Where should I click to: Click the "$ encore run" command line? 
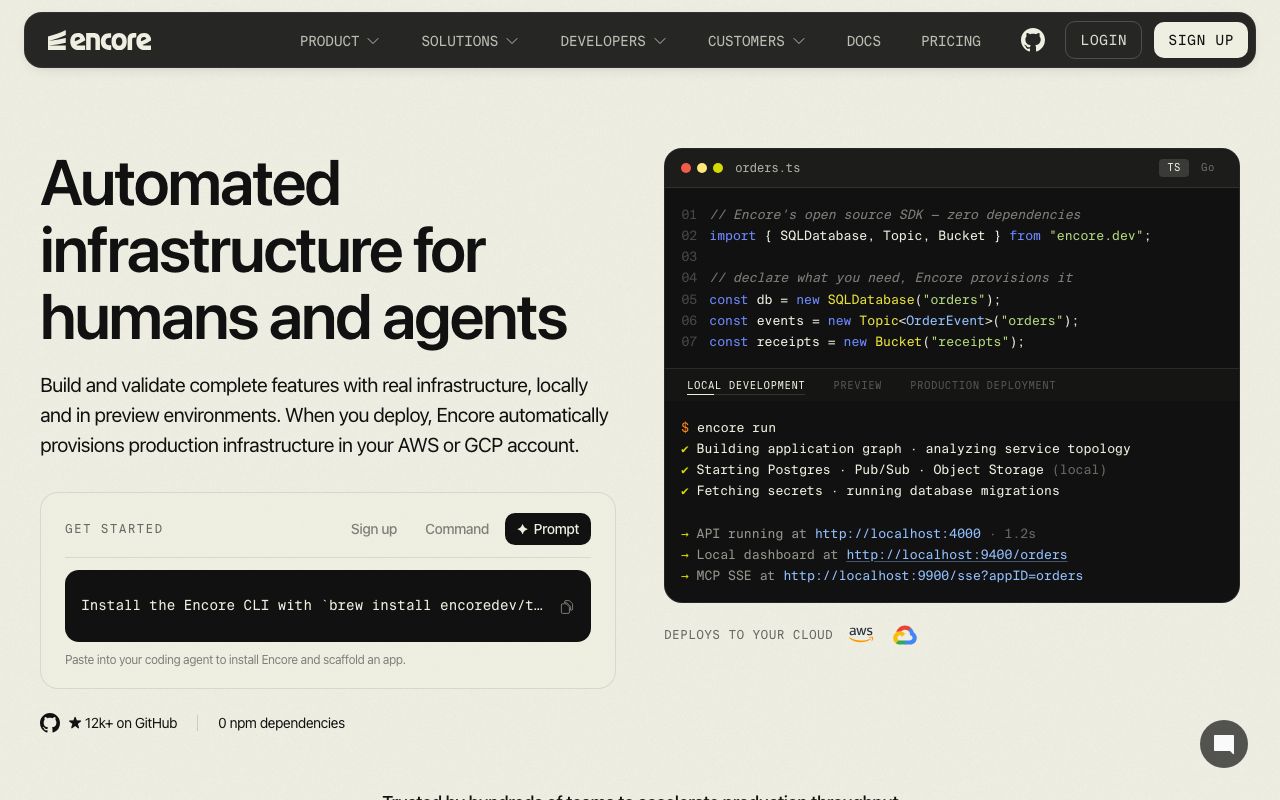tap(728, 428)
